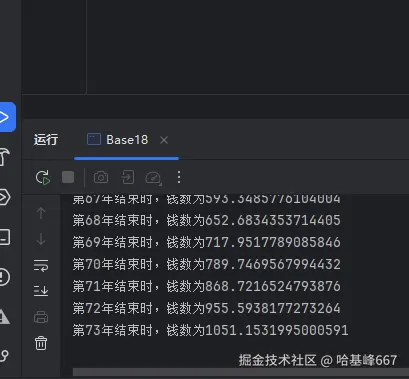
Task: Select the 第68年 output line
Action: [x=207, y=220]
